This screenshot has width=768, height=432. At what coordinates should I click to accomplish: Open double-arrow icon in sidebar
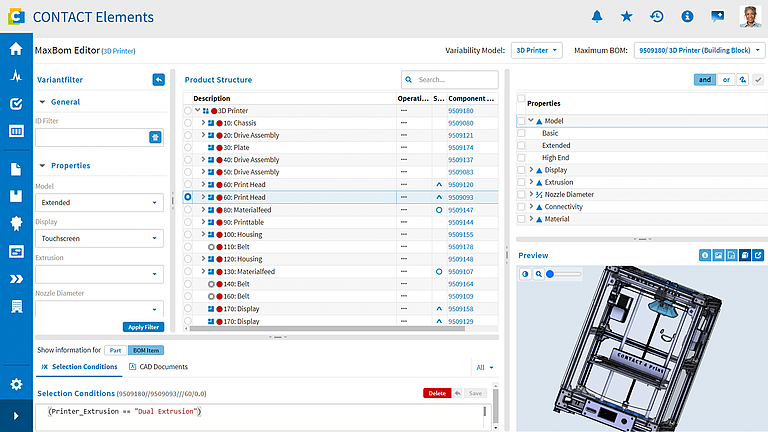(x=16, y=279)
